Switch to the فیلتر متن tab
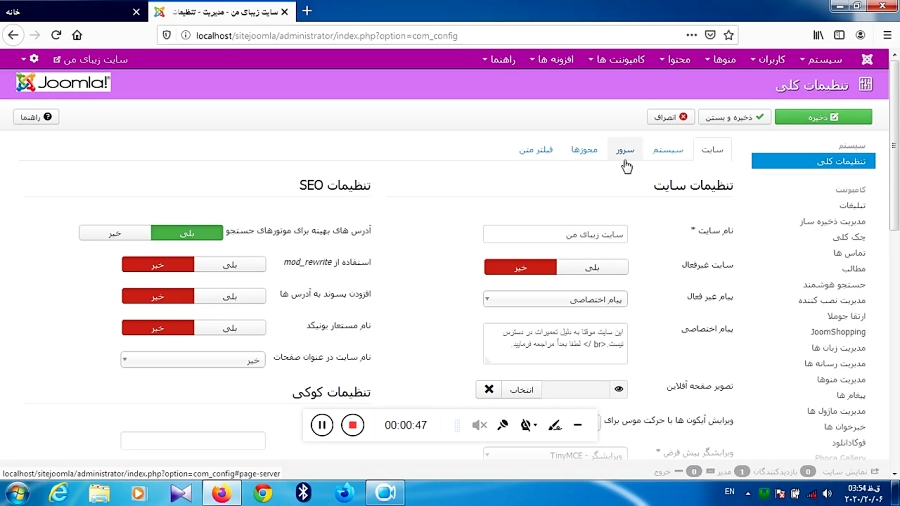Image resolution: width=900 pixels, height=506 pixels. [x=536, y=149]
